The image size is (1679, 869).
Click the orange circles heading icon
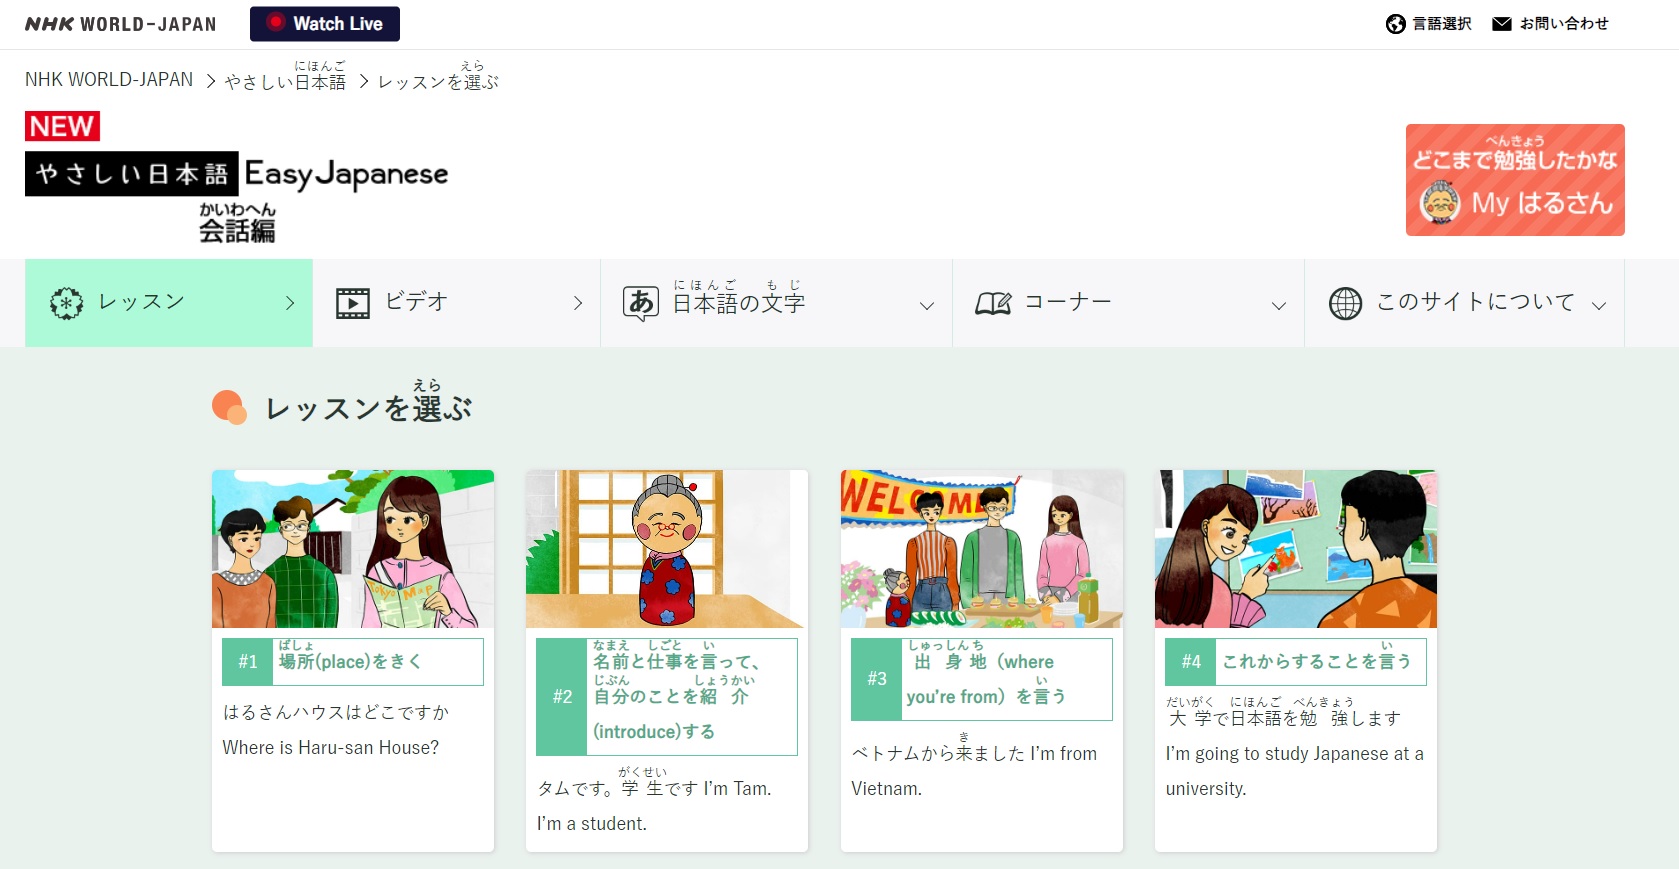tap(230, 407)
